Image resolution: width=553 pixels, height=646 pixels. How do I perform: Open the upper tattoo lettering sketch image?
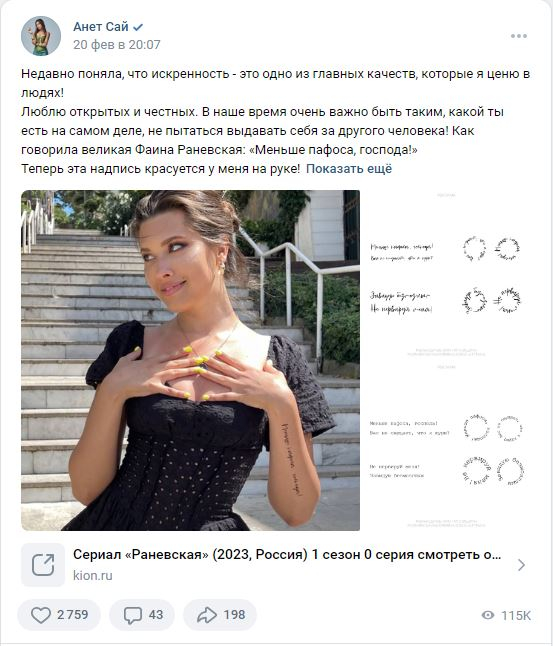(x=446, y=274)
